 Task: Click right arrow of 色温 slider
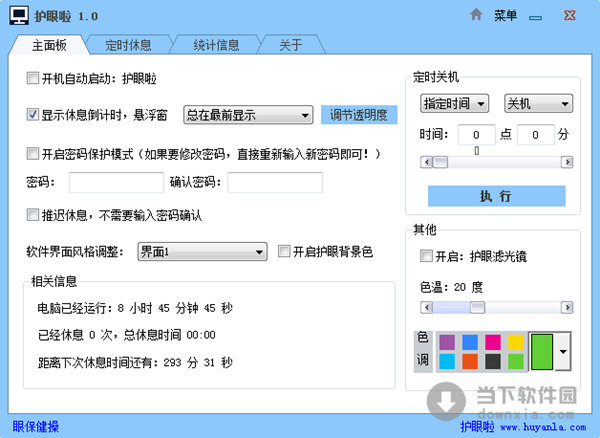[567, 307]
